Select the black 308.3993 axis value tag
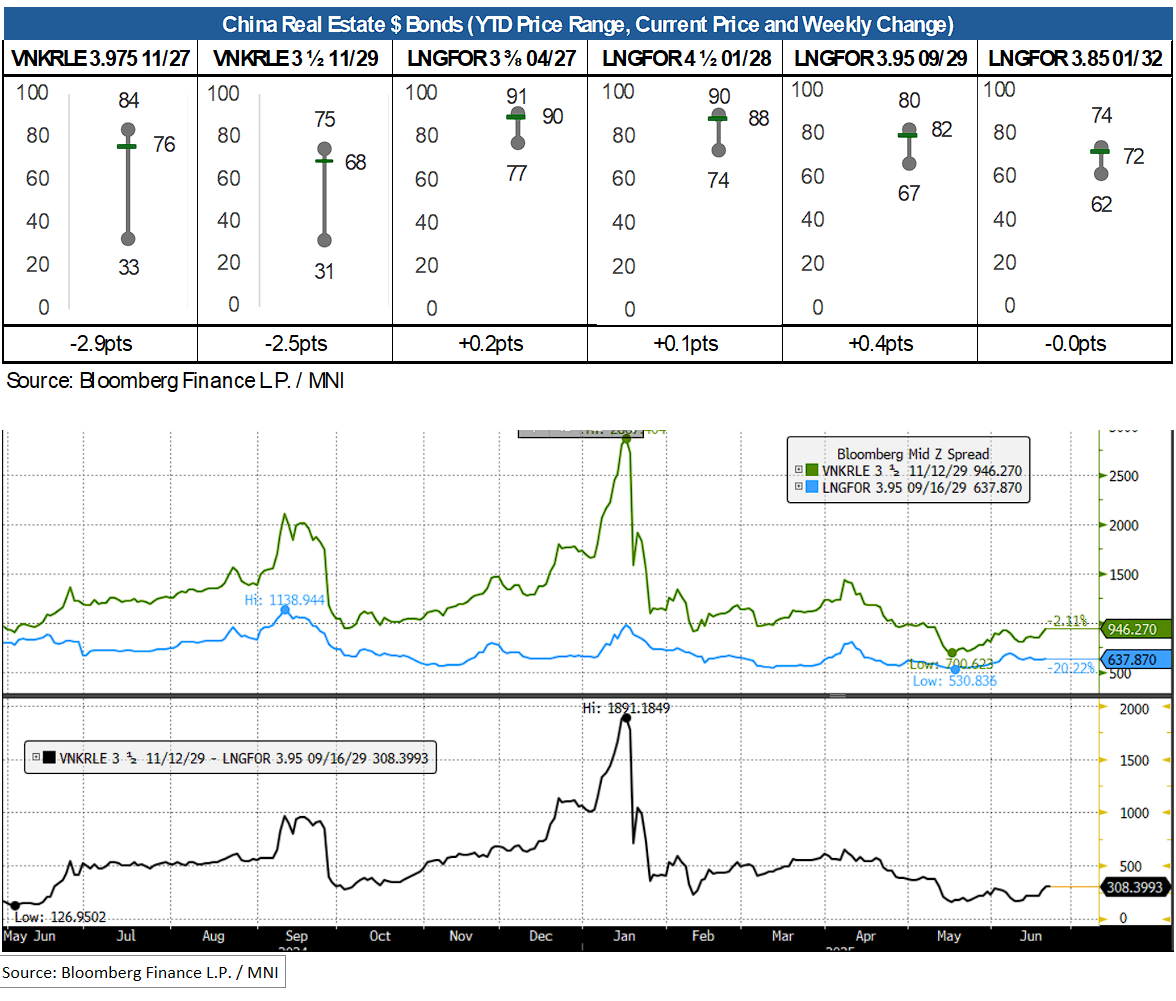The width and height of the screenshot is (1176, 1001). pos(1136,887)
